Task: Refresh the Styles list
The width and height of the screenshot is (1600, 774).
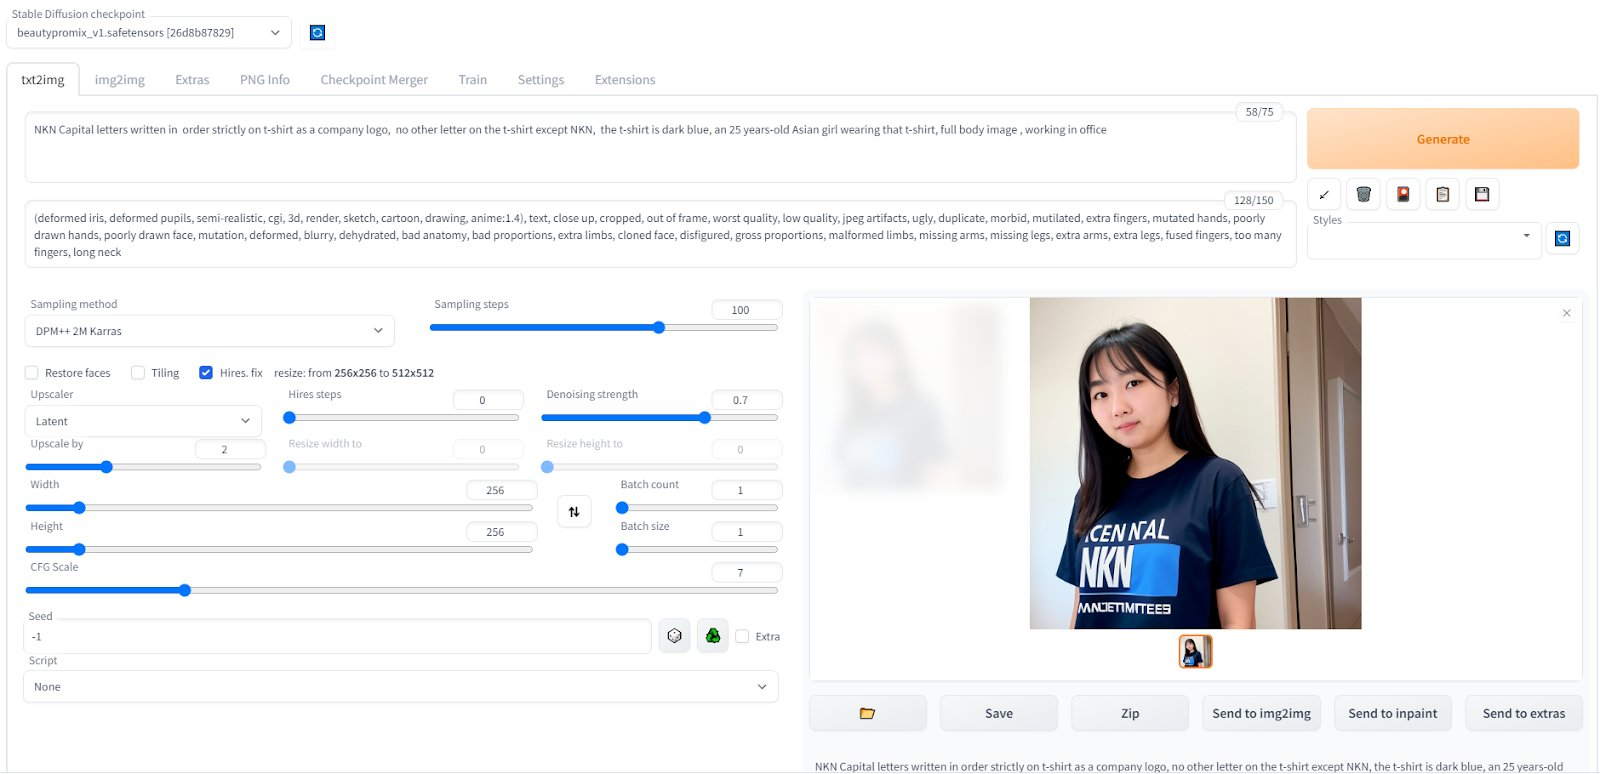Action: (x=1562, y=238)
